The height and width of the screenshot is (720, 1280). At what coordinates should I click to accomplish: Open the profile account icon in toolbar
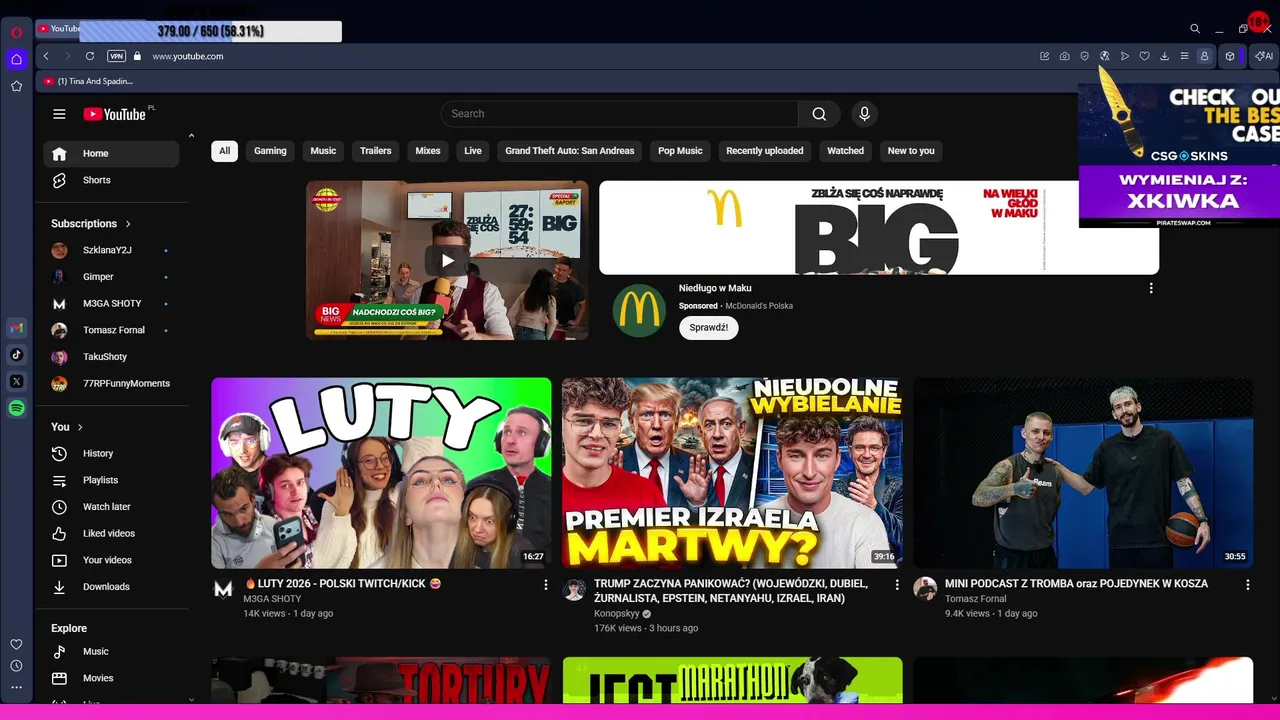tap(1205, 56)
